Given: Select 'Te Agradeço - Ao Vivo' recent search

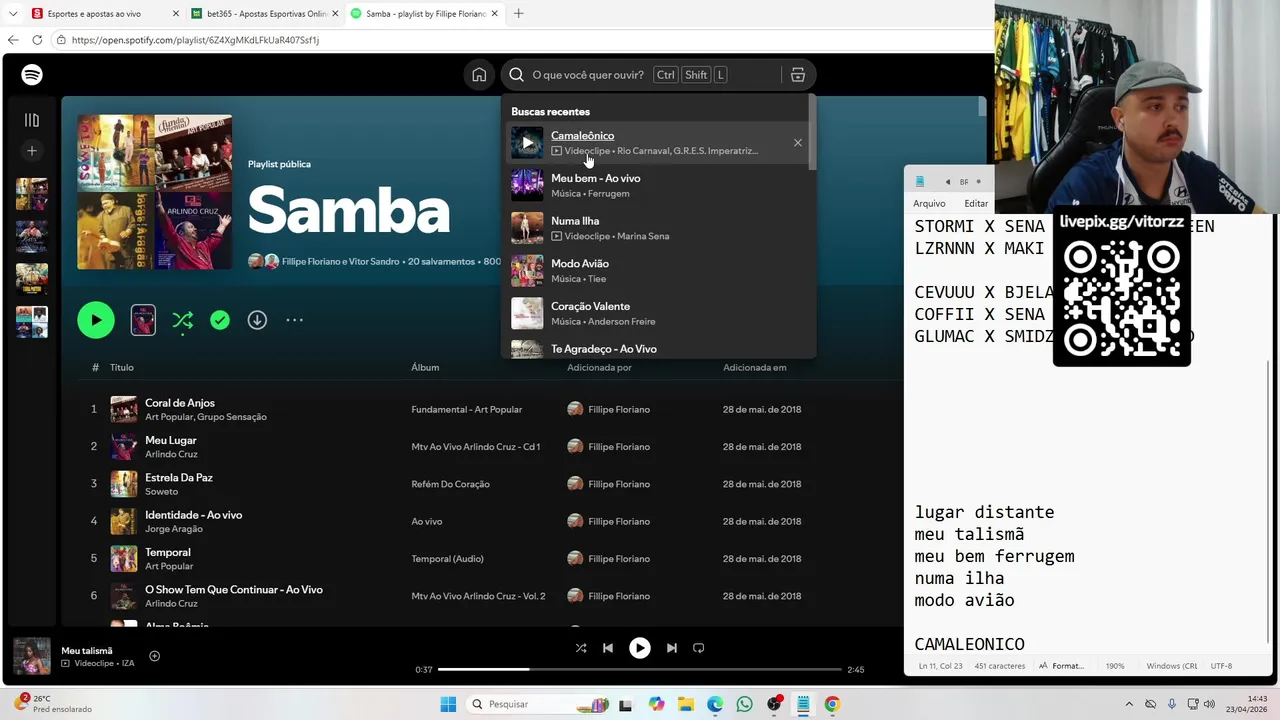Looking at the screenshot, I should tap(658, 348).
